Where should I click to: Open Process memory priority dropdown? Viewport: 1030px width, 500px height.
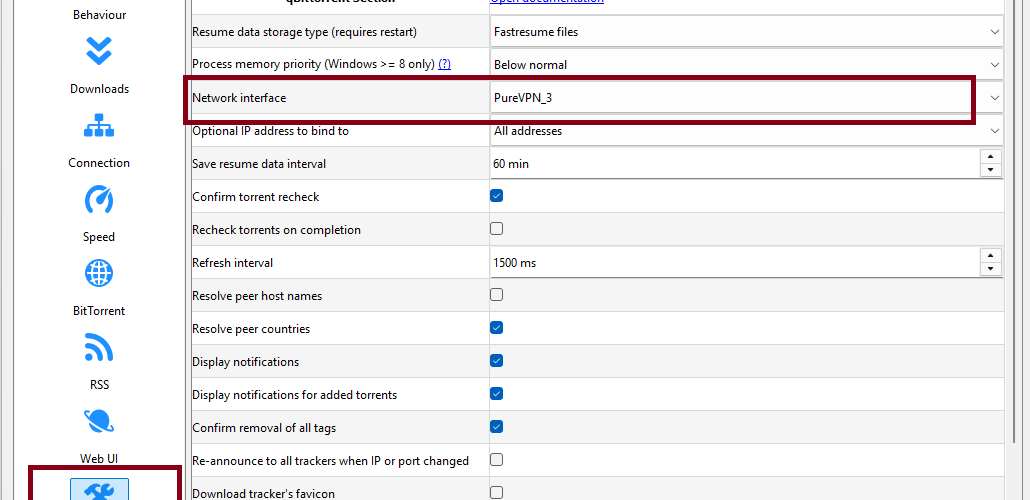(x=746, y=64)
